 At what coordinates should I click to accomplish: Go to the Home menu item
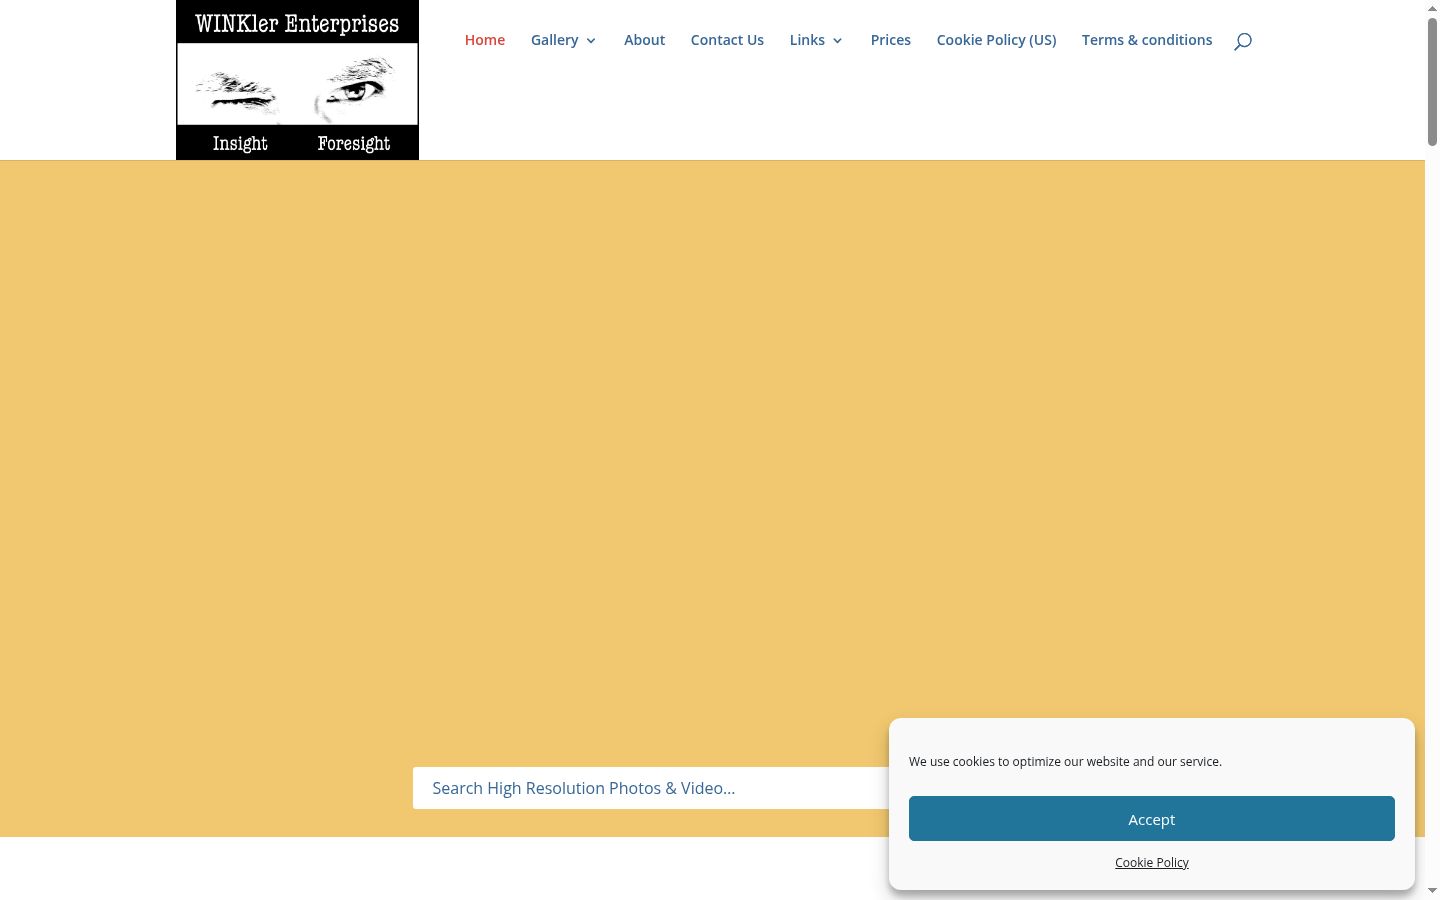[485, 40]
